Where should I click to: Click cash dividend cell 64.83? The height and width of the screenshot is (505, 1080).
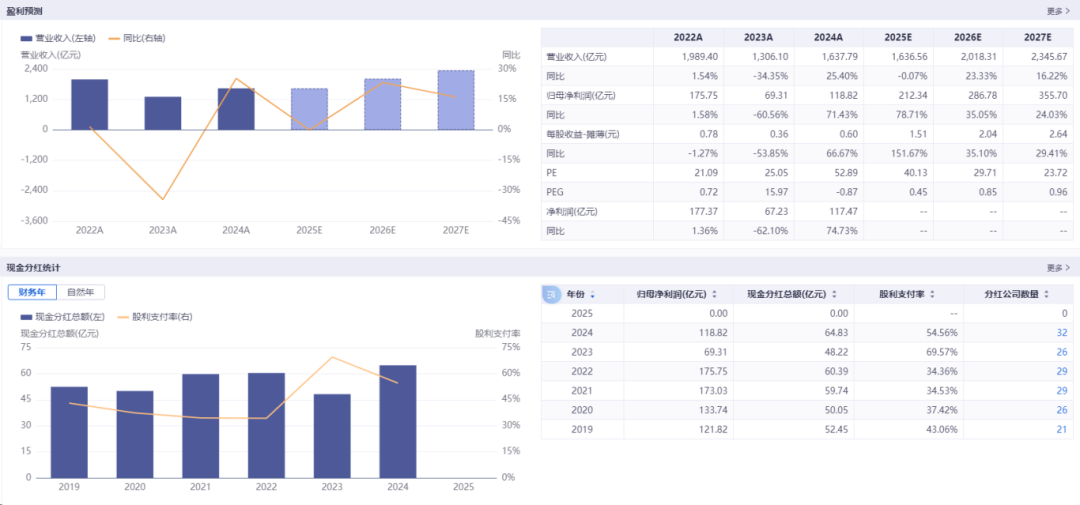click(836, 333)
